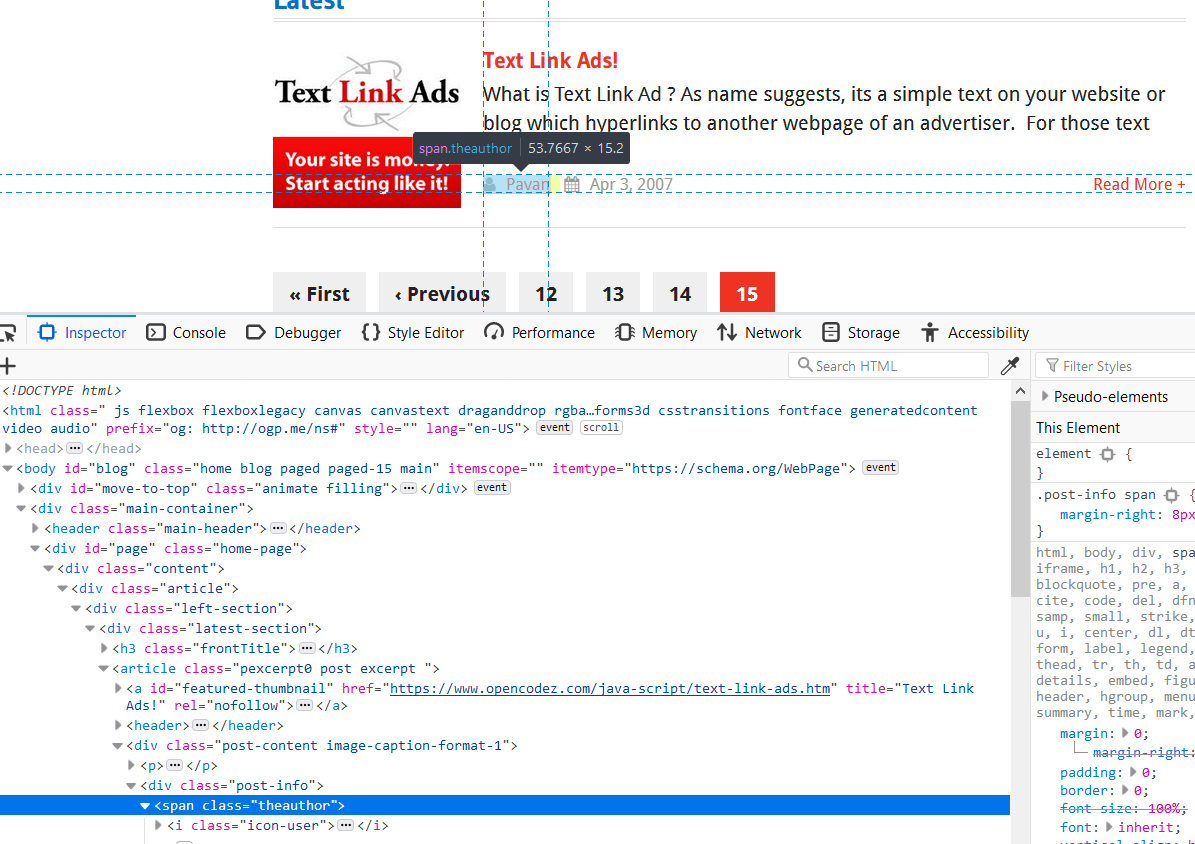The image size is (1195, 844).
Task: Expand the main-header node
Action: [36, 528]
